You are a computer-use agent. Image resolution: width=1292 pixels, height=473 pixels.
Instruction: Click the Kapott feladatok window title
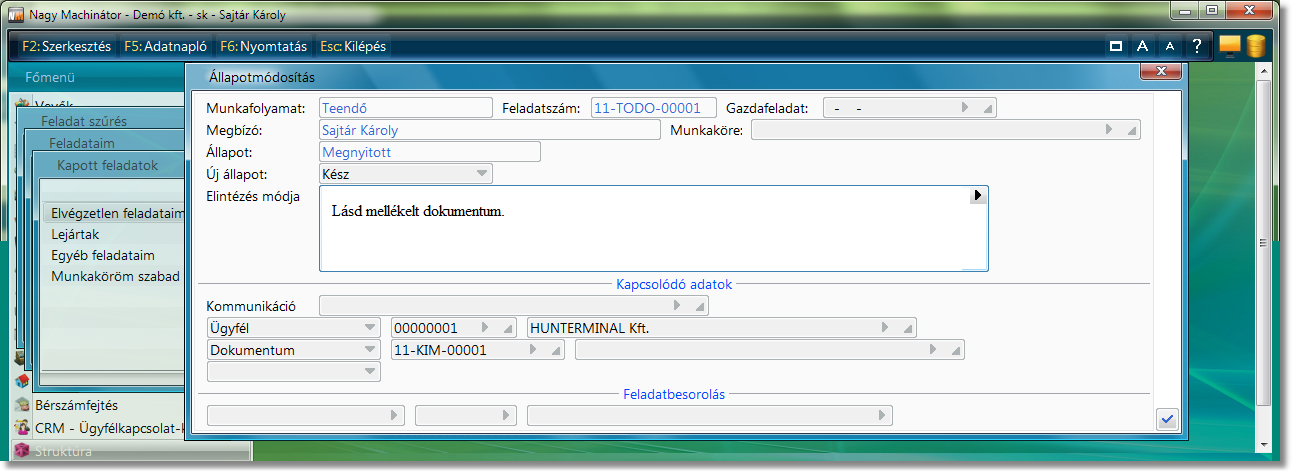108,165
